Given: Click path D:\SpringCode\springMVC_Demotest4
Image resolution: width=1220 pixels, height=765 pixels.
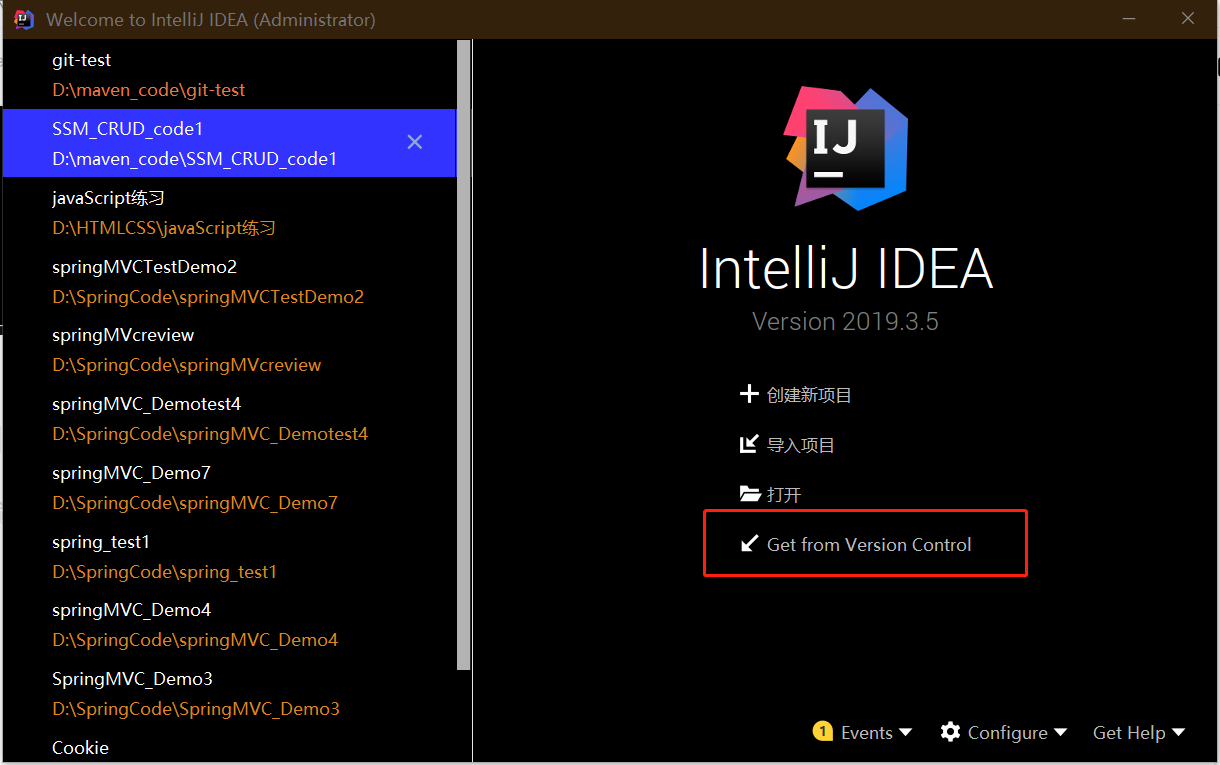Looking at the screenshot, I should (x=210, y=434).
